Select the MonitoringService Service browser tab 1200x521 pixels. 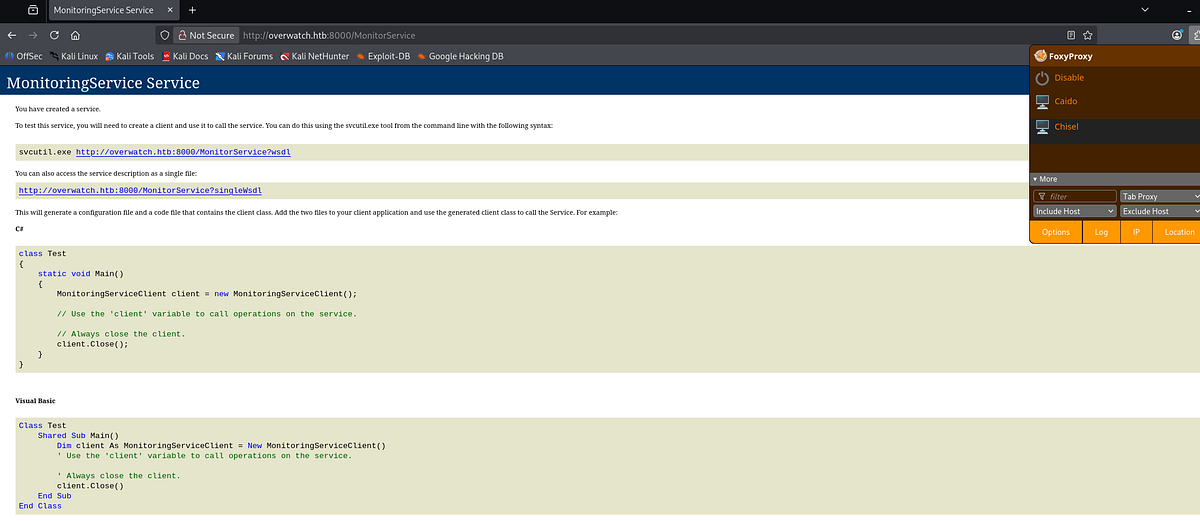coord(113,10)
